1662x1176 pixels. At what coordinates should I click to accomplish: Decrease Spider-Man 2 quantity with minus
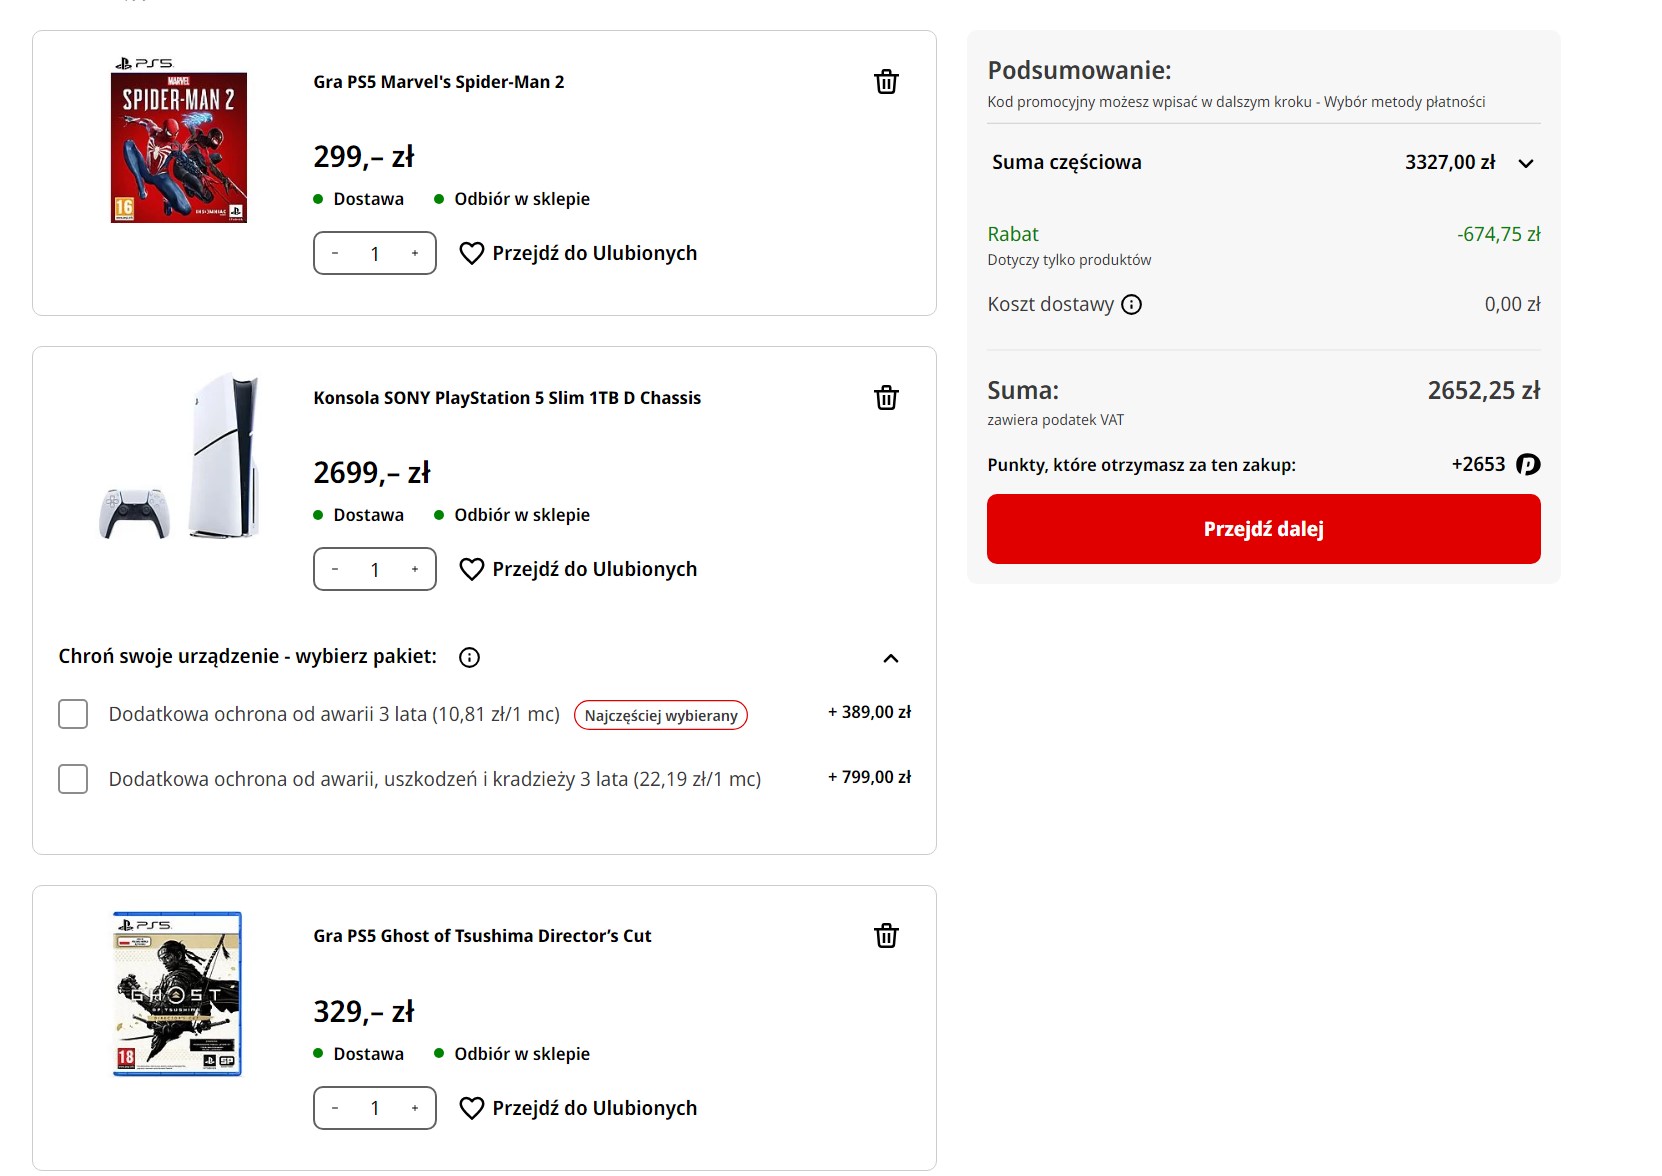click(335, 253)
